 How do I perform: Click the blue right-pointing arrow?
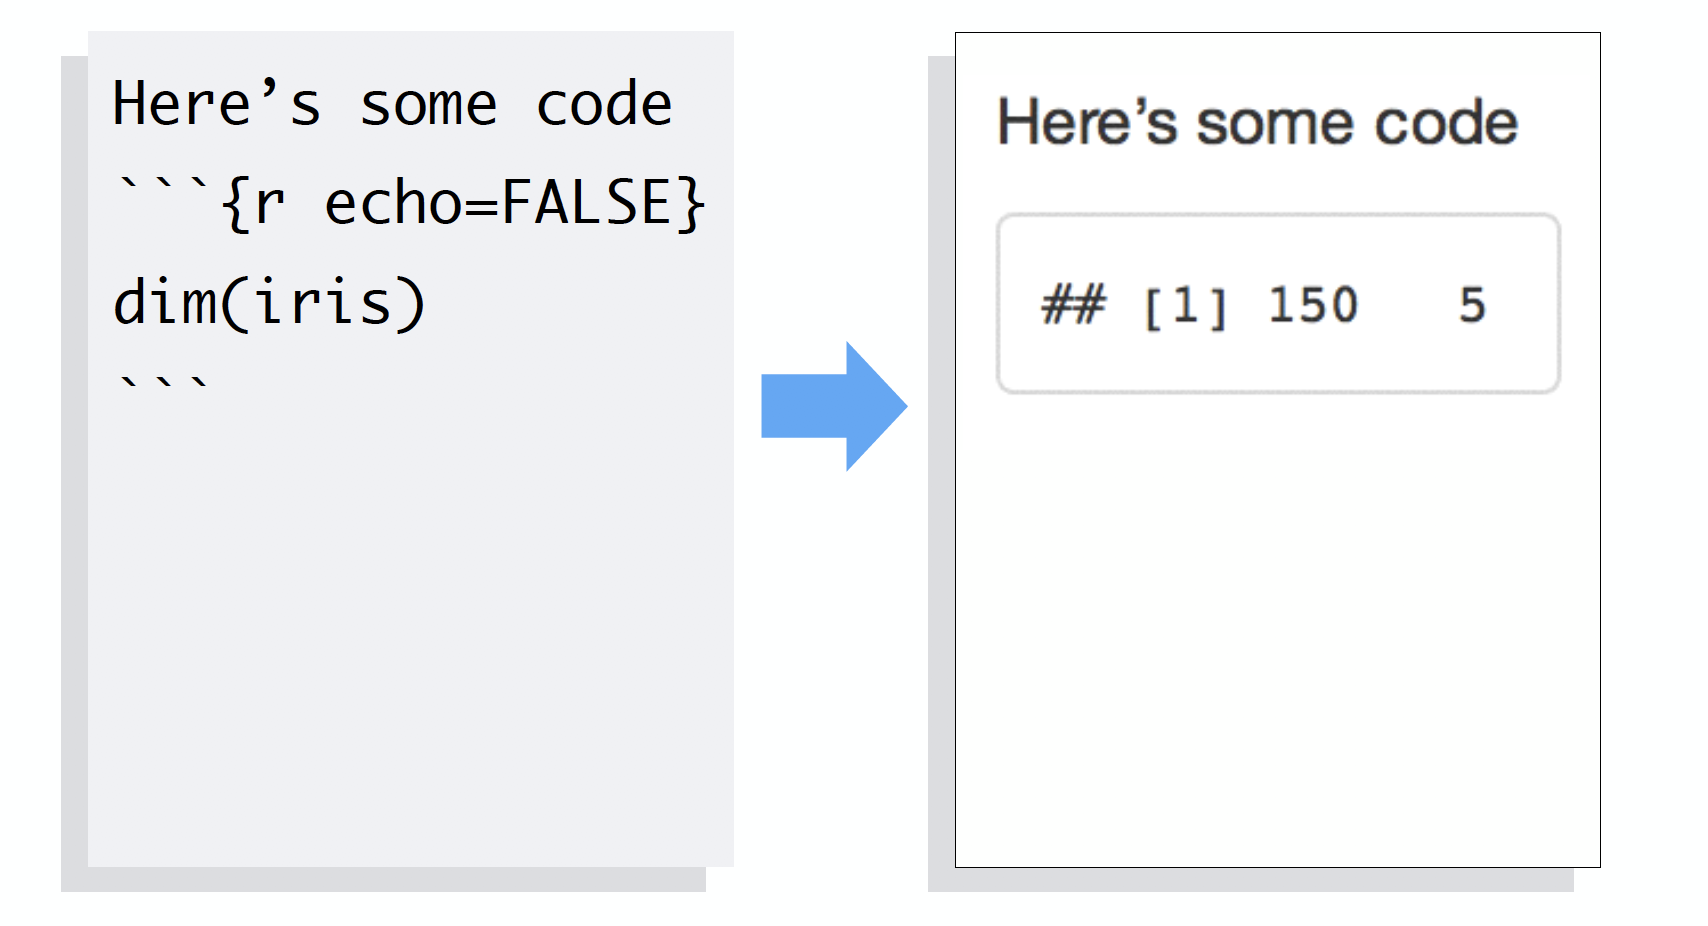[833, 406]
